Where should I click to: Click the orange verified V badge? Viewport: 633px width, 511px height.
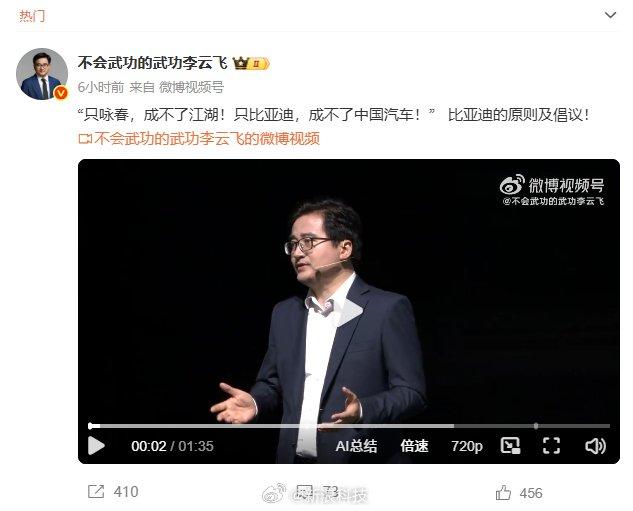[x=61, y=93]
